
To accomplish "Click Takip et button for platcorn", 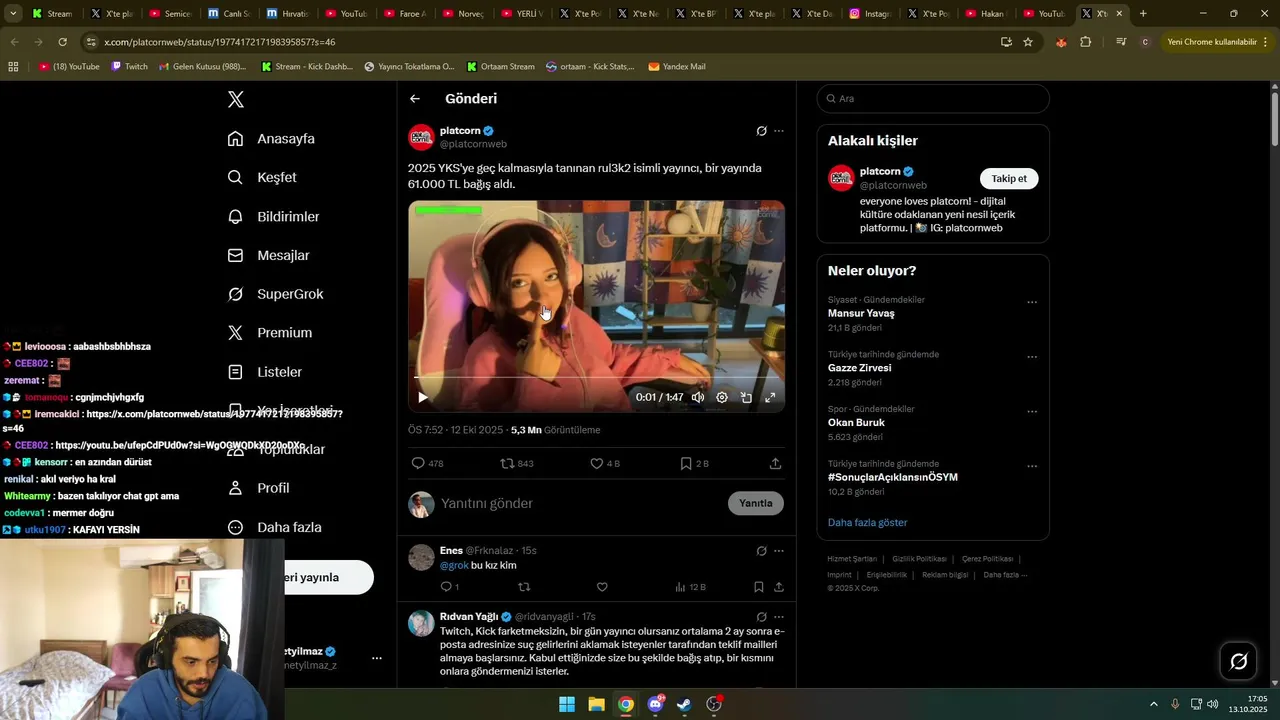I will click(x=1009, y=178).
